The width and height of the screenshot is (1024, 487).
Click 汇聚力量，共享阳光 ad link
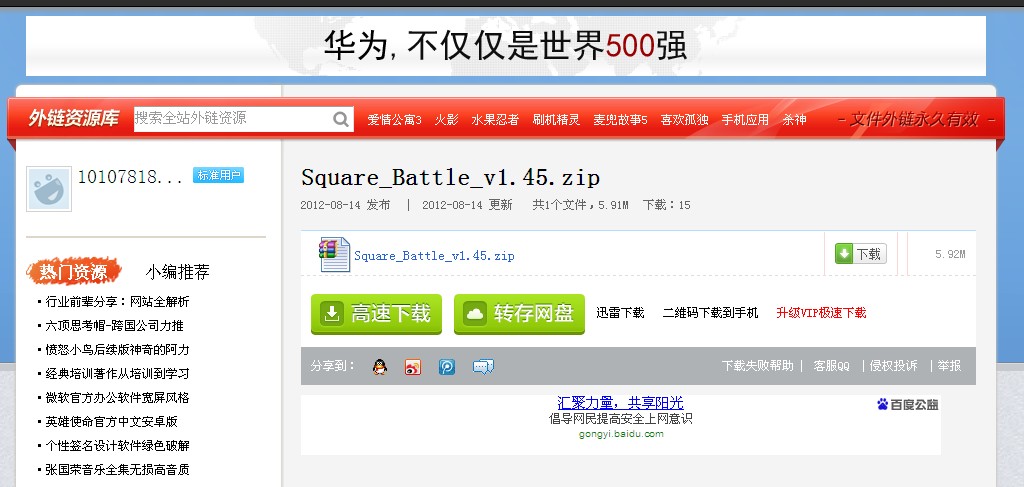pos(620,403)
